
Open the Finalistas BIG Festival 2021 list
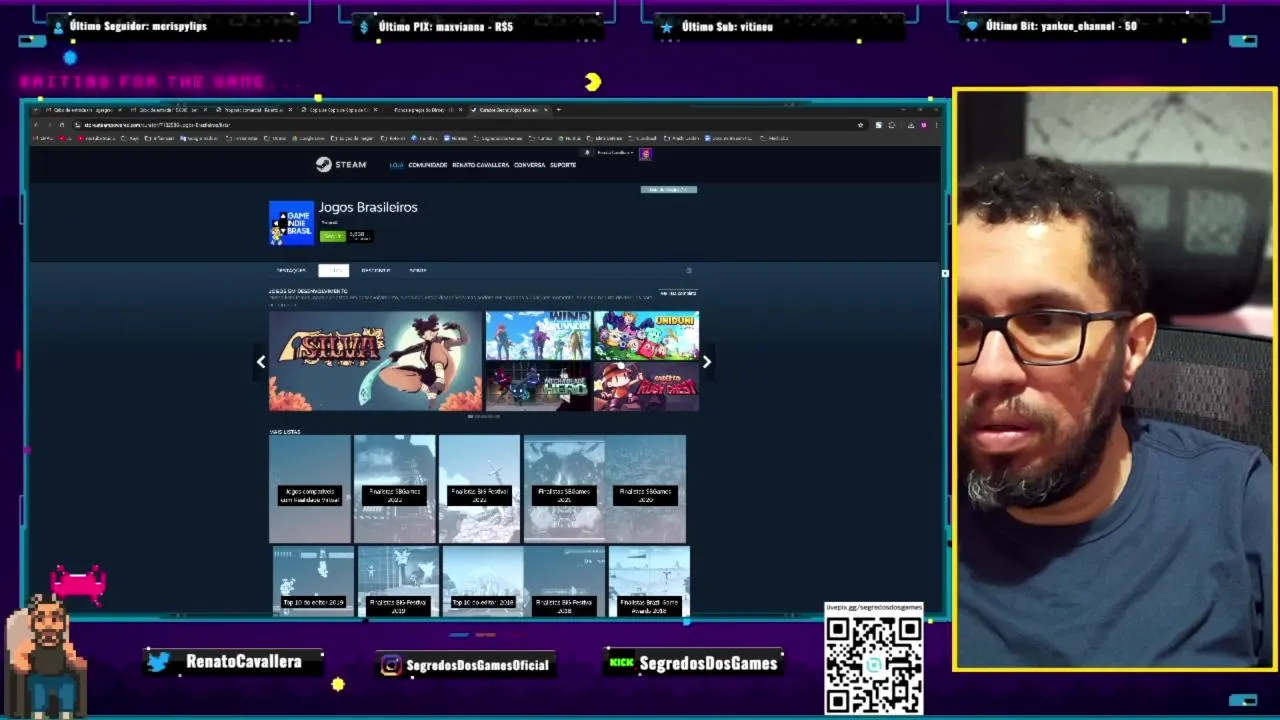[479, 489]
